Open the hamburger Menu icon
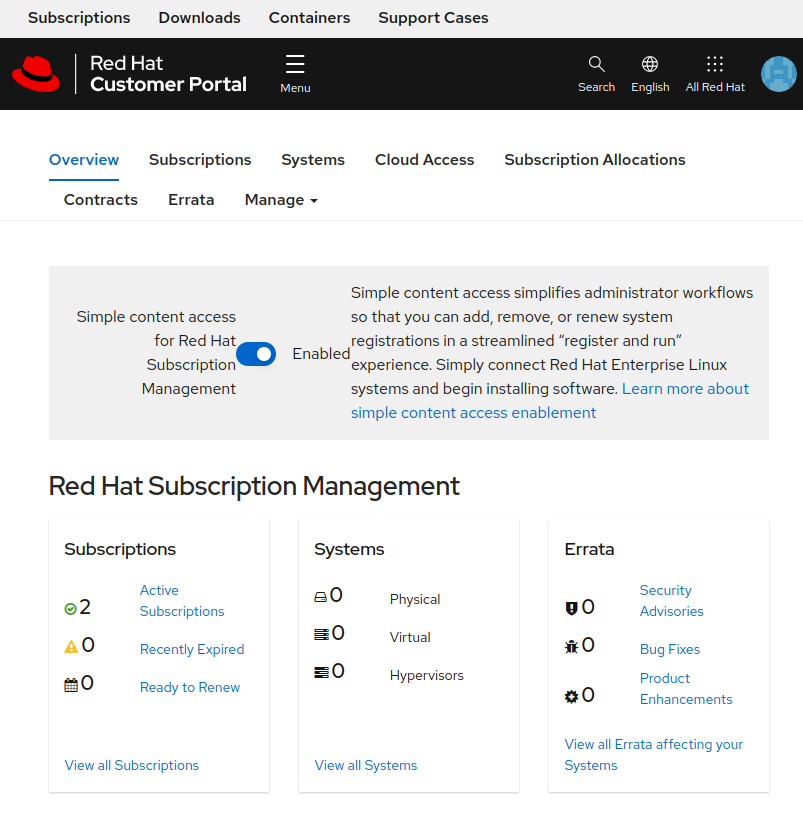This screenshot has height=821, width=803. [295, 65]
